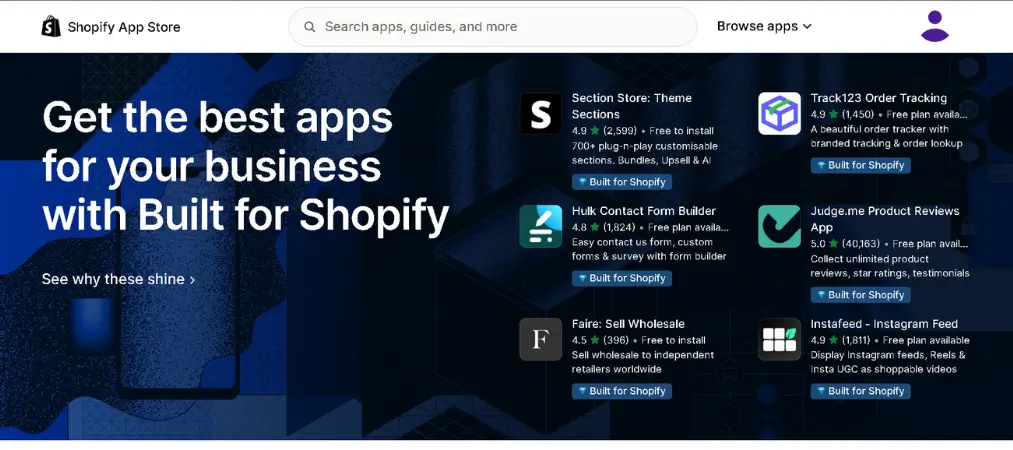
Task: Open Instafeed - Instagram Feed title link
Action: 884,324
